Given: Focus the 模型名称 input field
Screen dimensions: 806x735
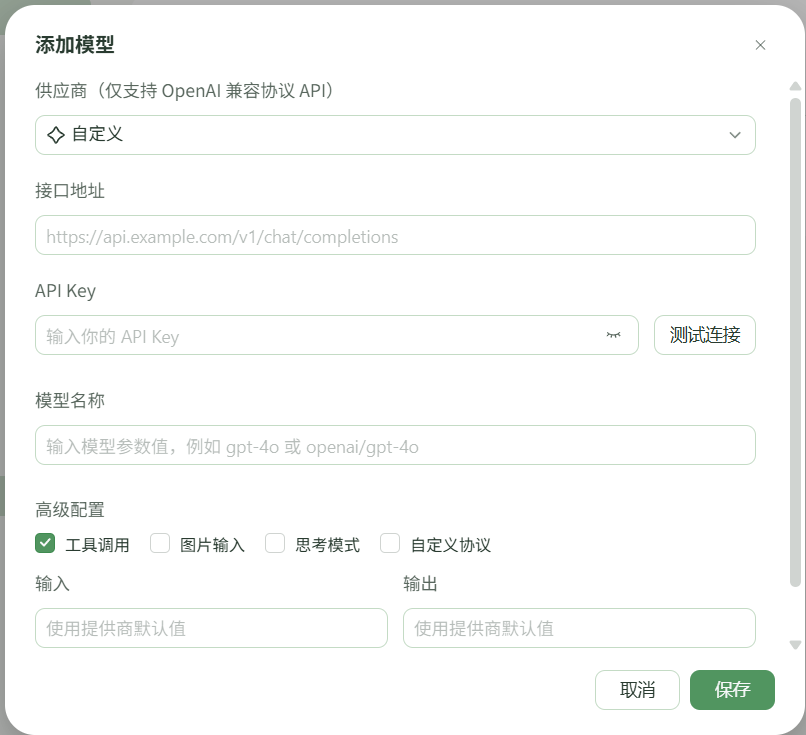Looking at the screenshot, I should click(x=395, y=445).
